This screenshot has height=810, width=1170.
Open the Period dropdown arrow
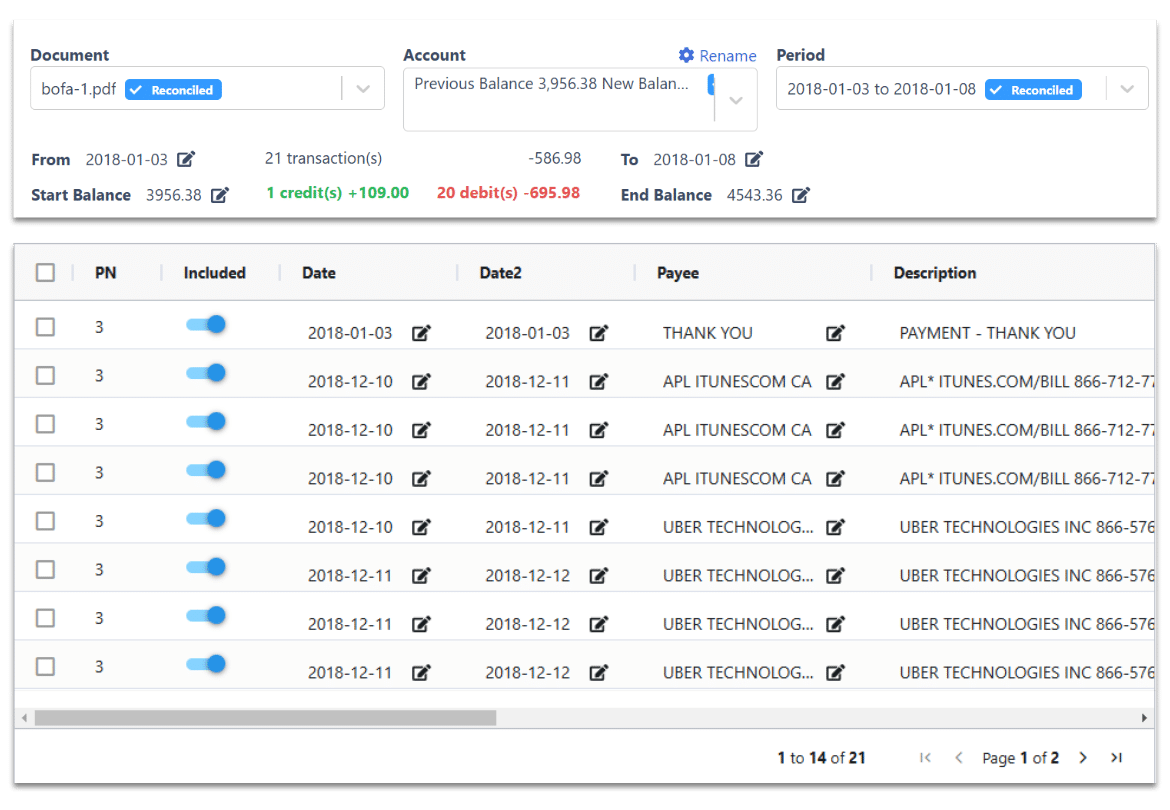coord(1127,89)
